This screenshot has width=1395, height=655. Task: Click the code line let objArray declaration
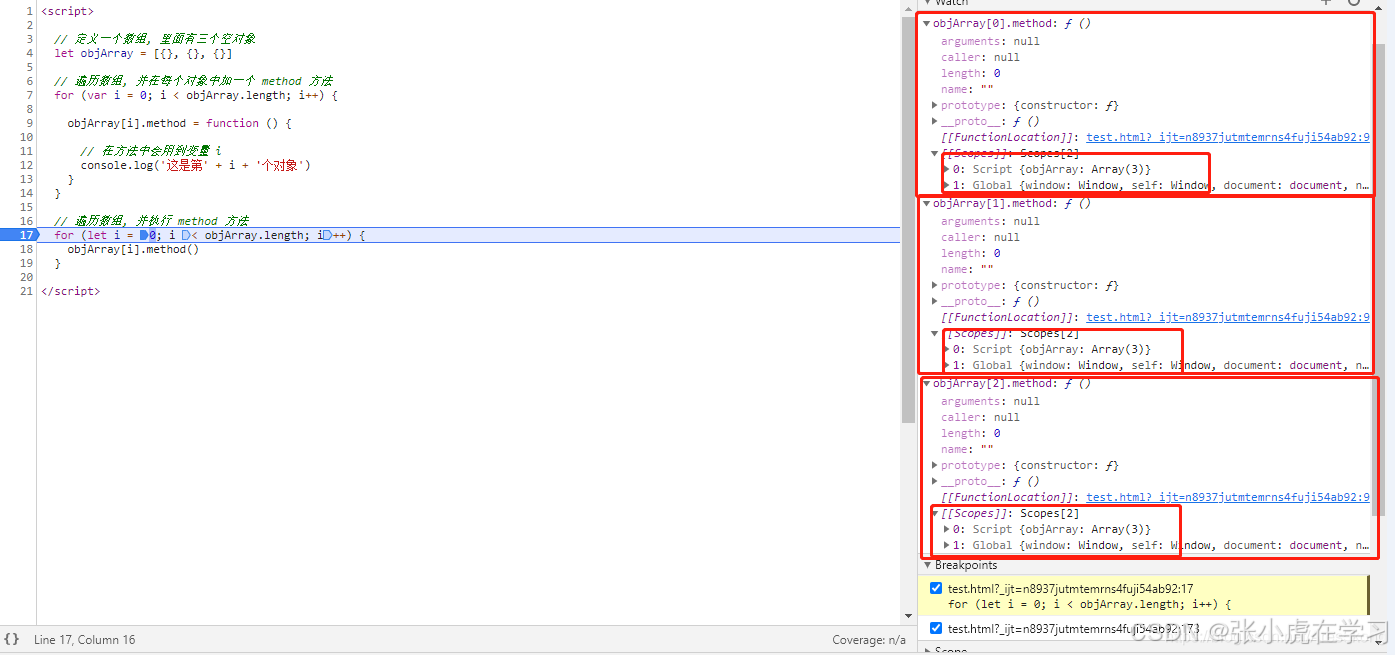click(x=143, y=53)
